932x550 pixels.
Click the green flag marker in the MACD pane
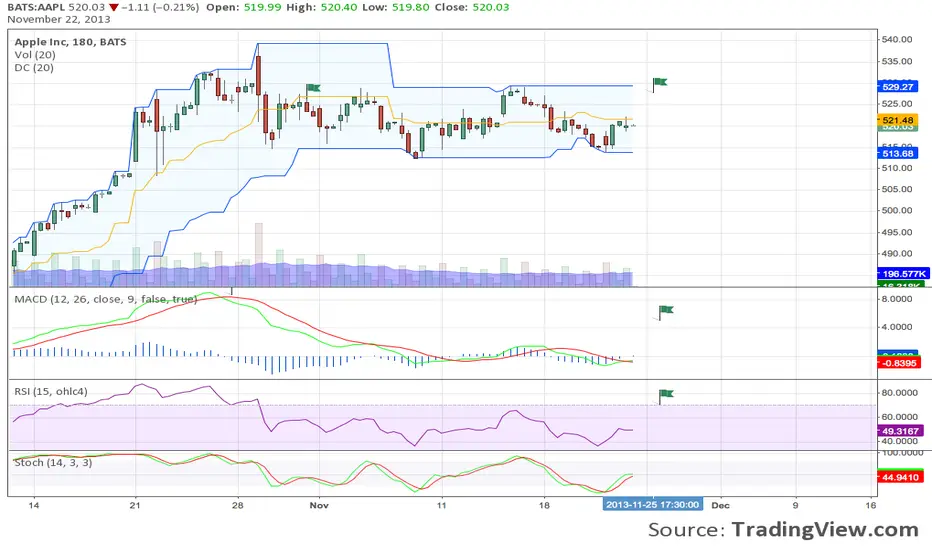(x=665, y=311)
